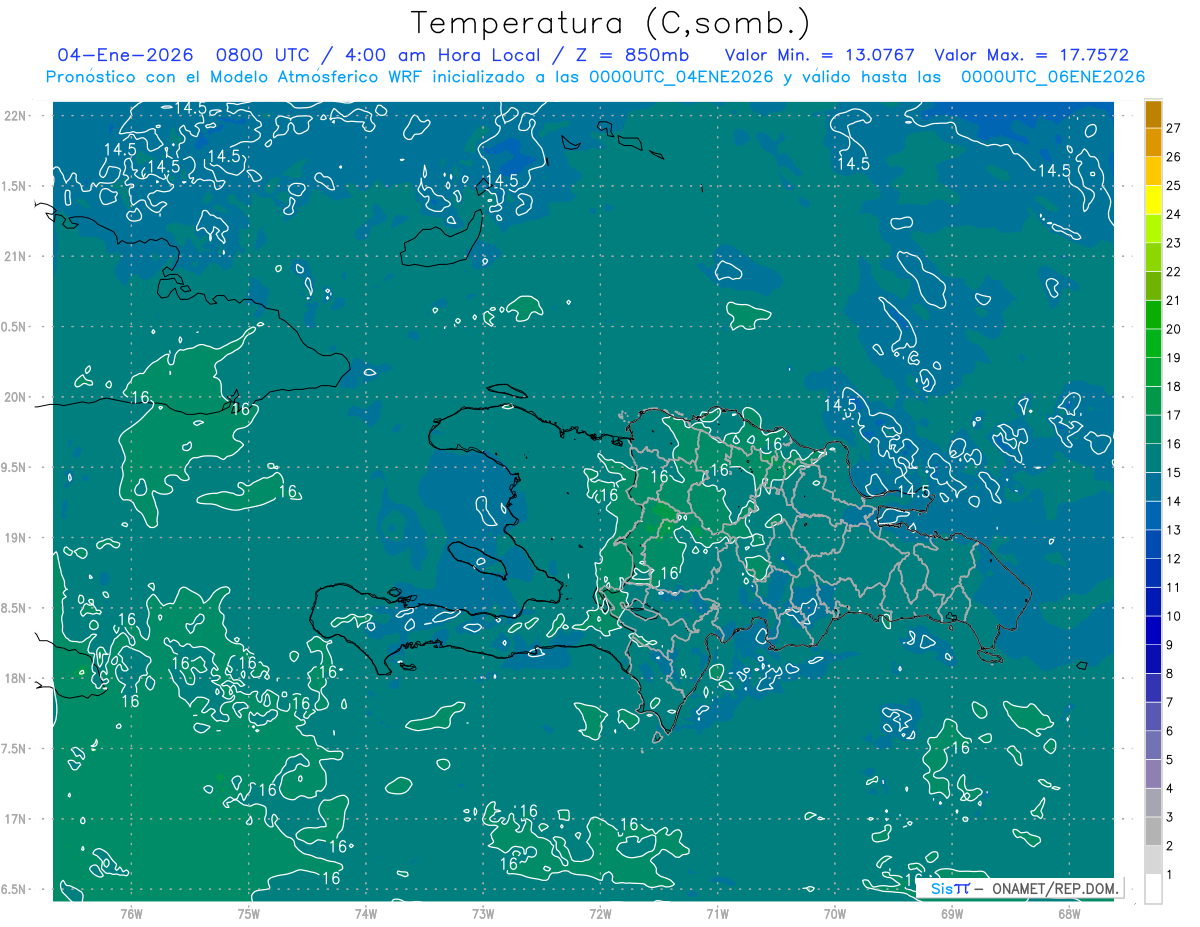Click legend color band between 26 and 27

pyautogui.click(x=1153, y=142)
